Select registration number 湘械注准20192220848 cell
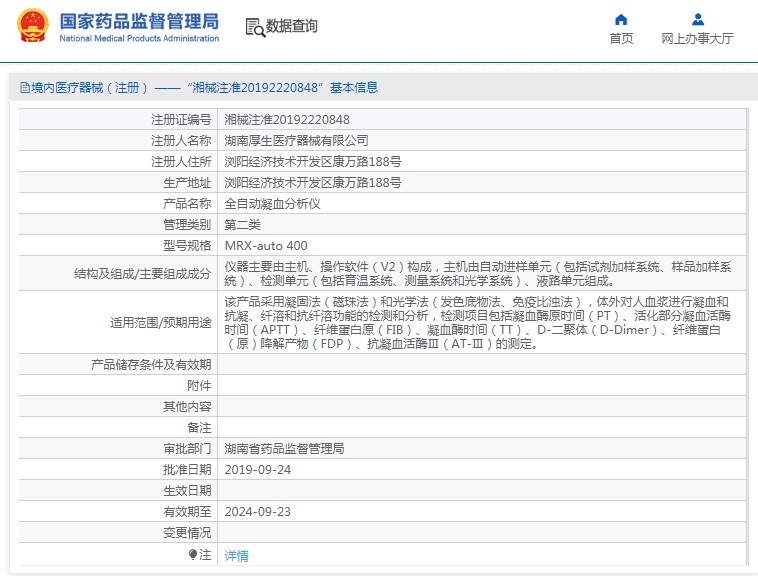The image size is (758, 576). (287, 119)
